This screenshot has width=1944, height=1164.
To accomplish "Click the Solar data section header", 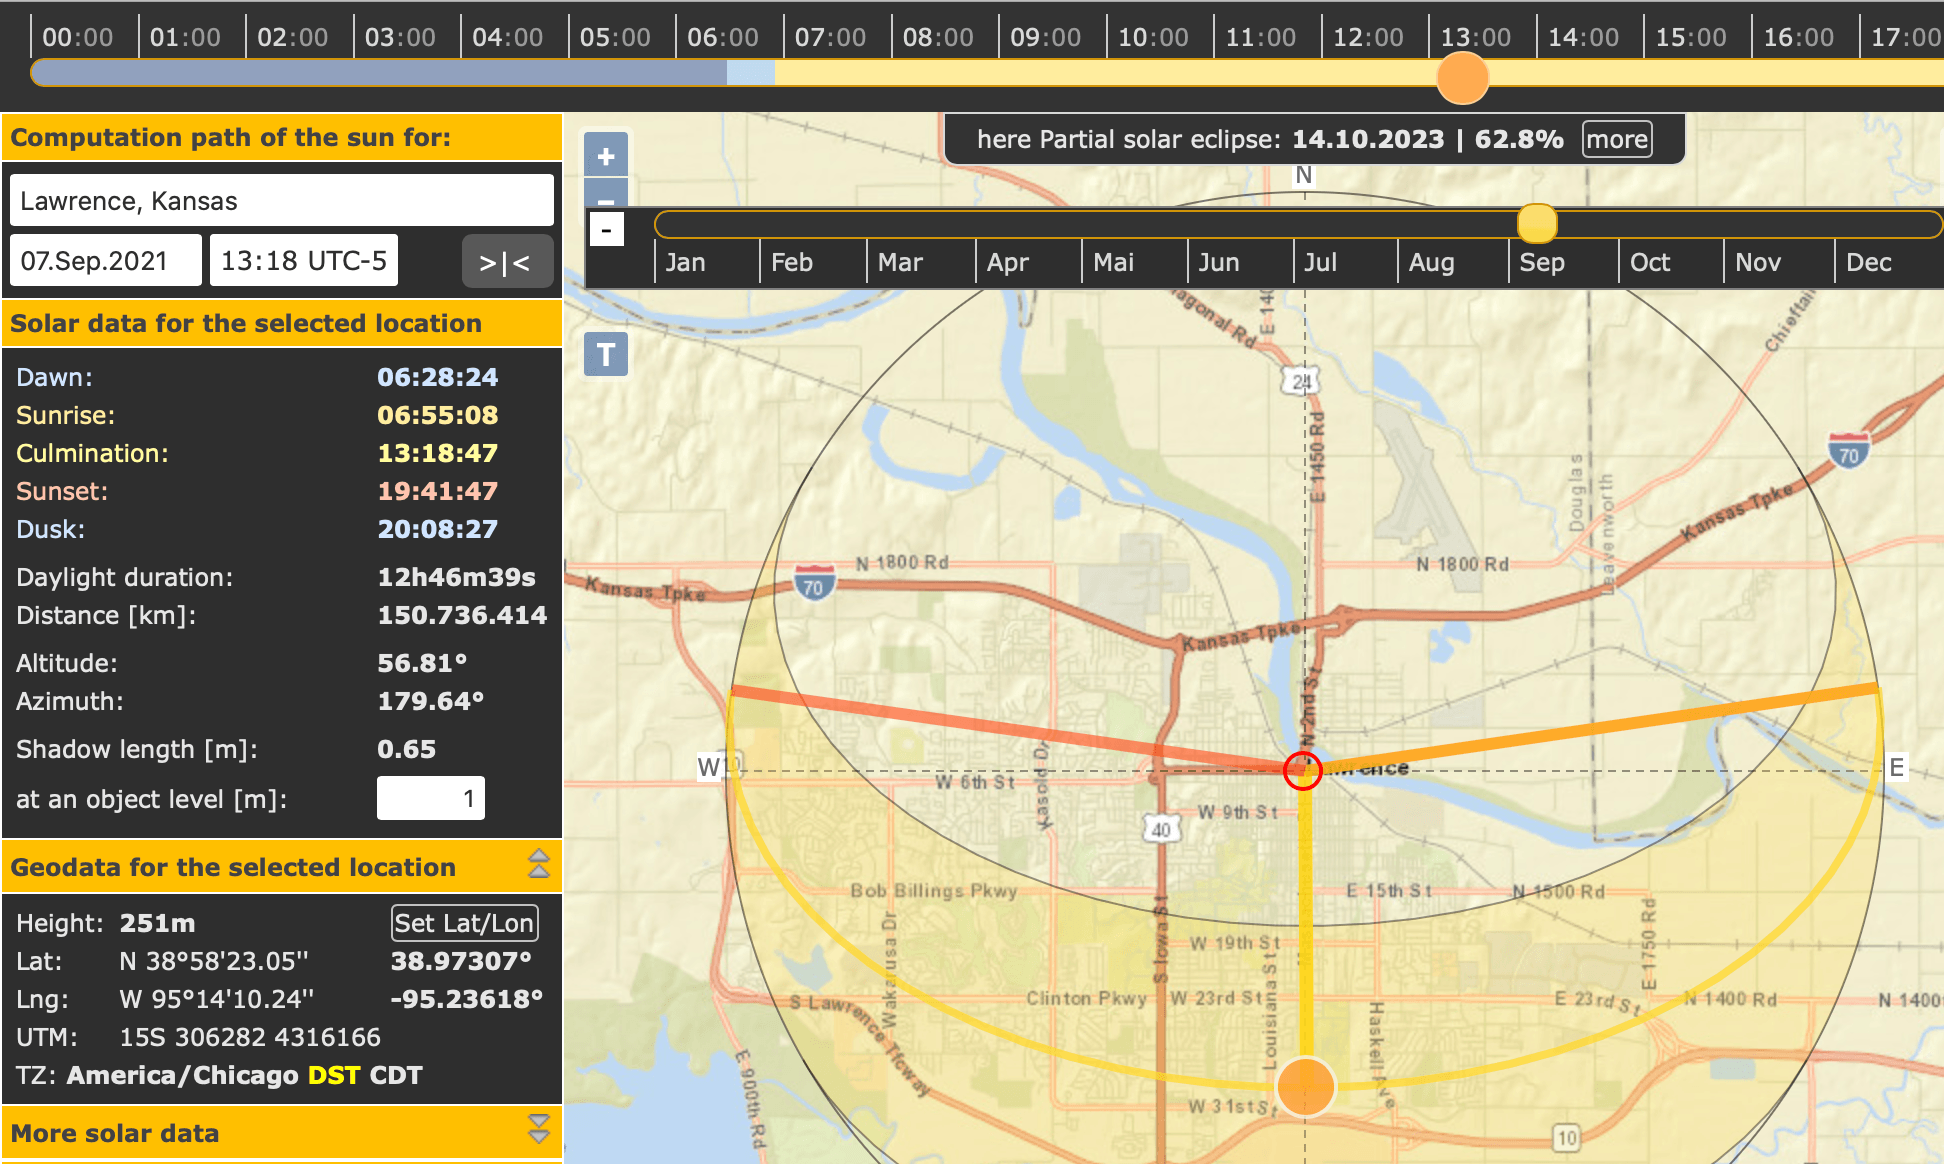I will (x=282, y=323).
